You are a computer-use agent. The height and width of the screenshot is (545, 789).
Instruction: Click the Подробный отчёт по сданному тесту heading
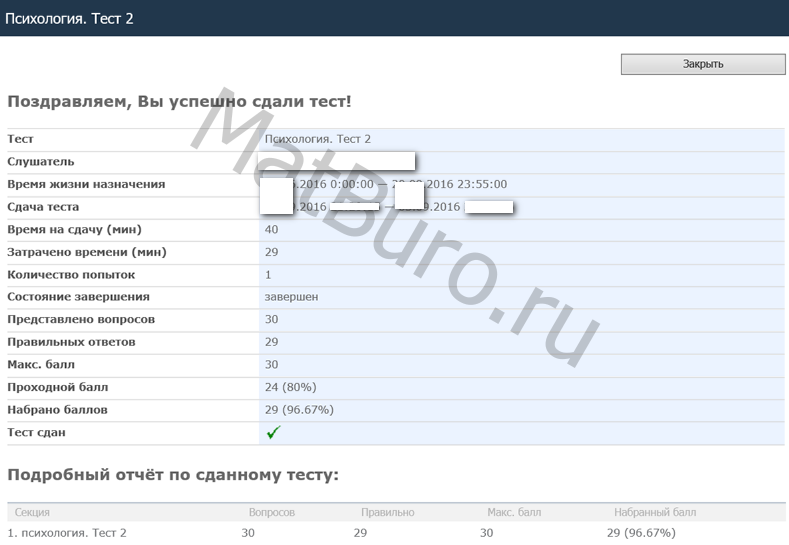[173, 474]
